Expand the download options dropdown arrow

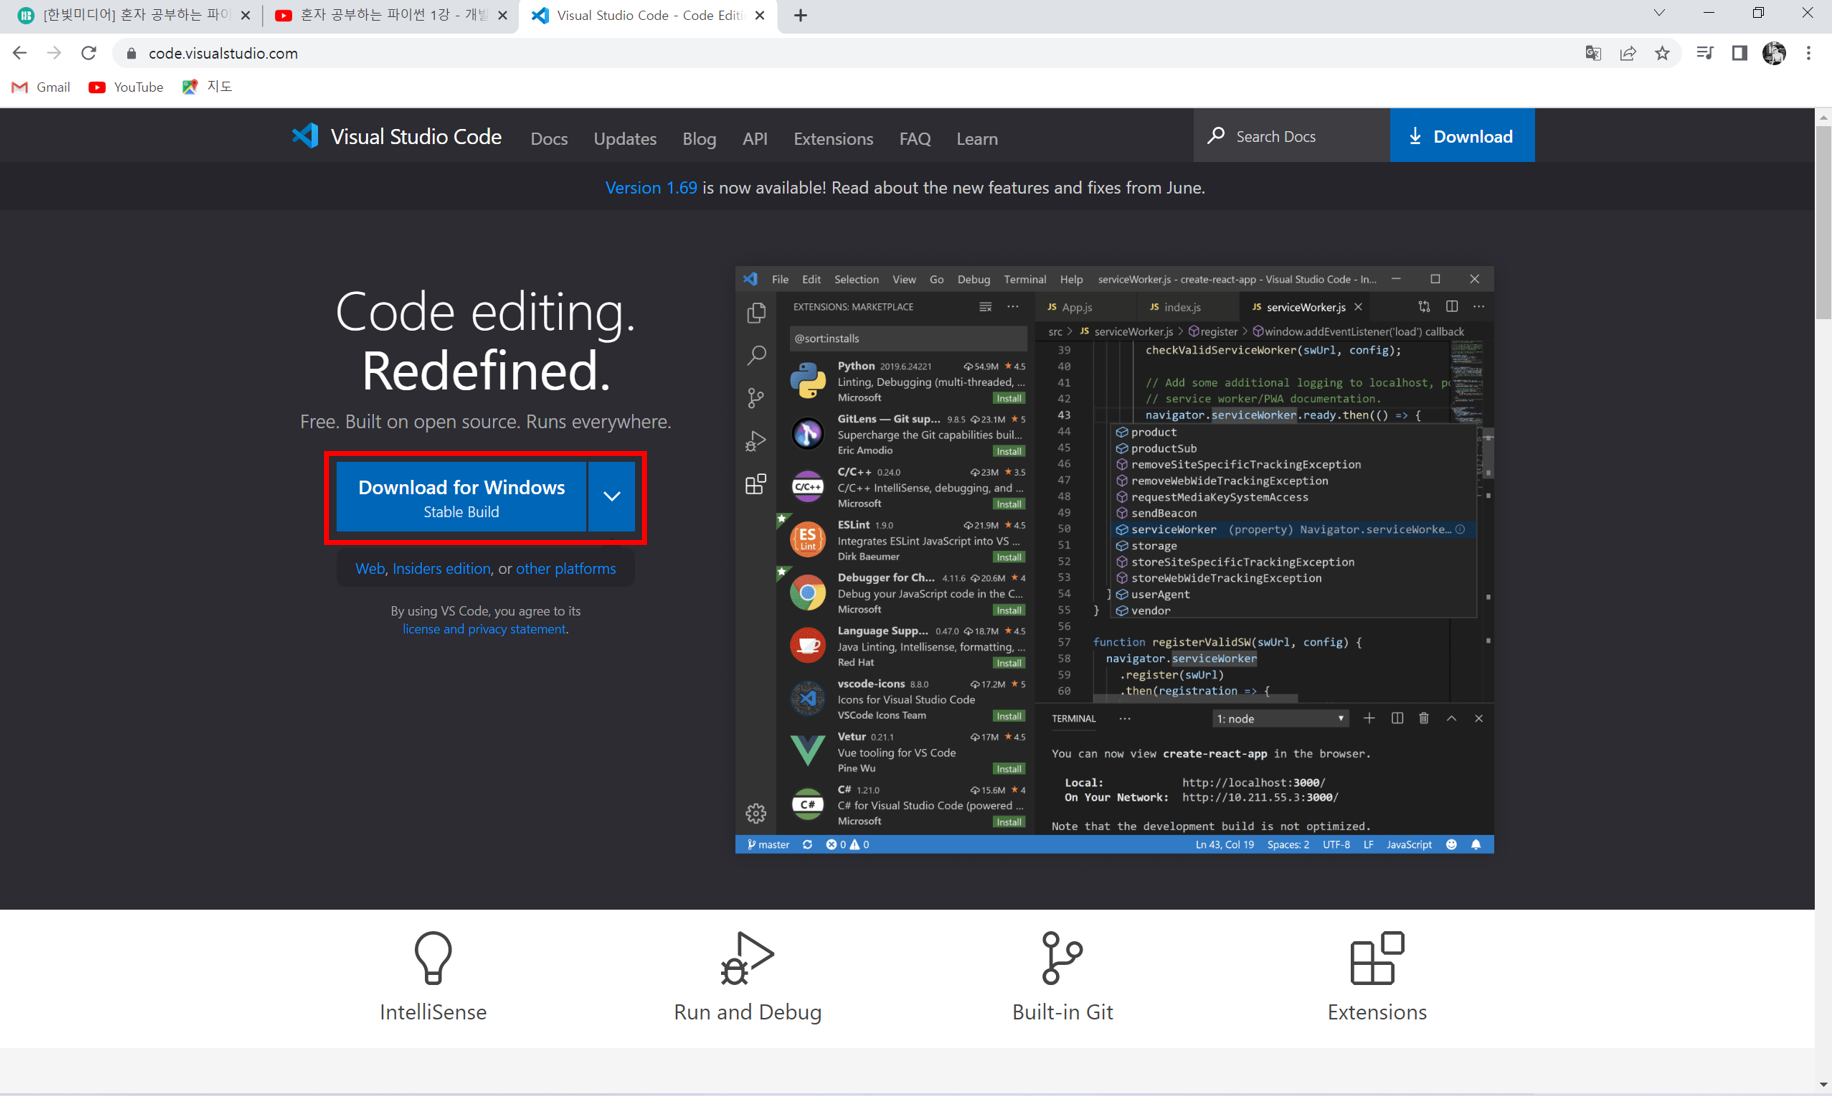612,497
